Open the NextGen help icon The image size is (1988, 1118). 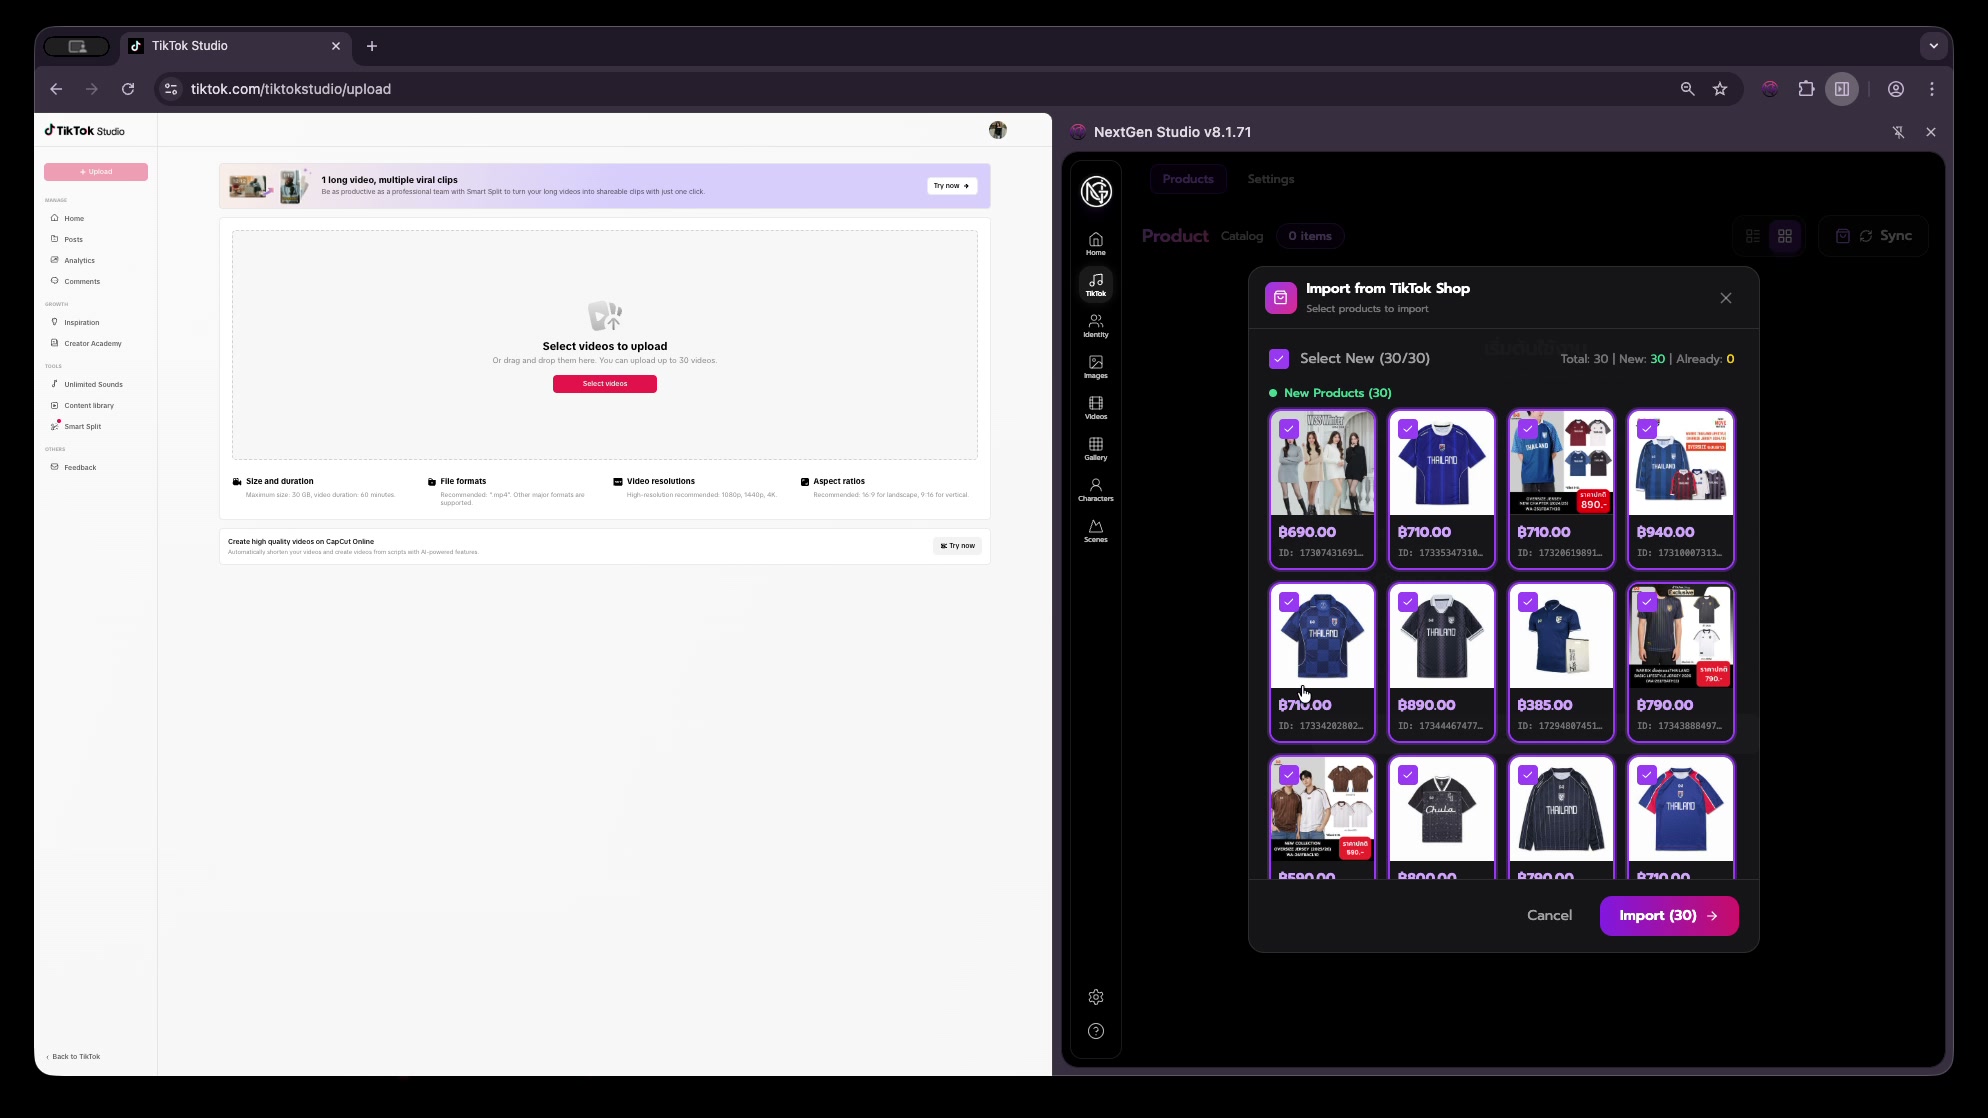1096,1031
